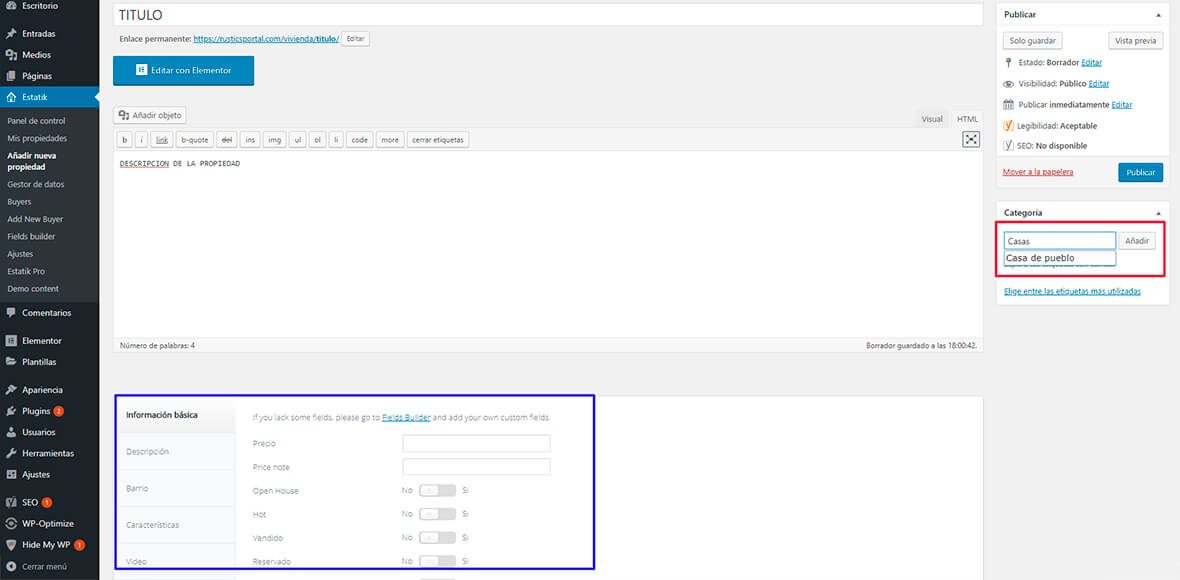This screenshot has width=1180, height=580.
Task: Click Añadir button in Categoría panel
Action: click(x=1136, y=241)
